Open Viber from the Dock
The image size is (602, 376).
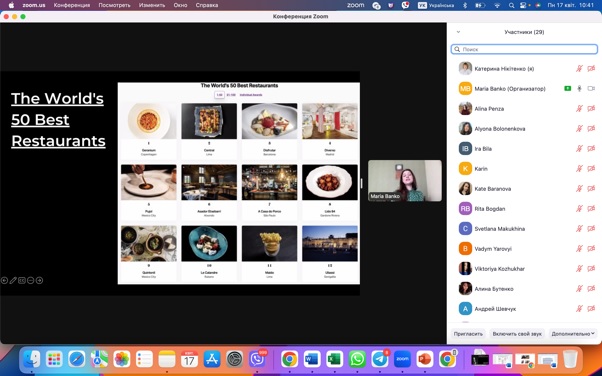point(257,359)
